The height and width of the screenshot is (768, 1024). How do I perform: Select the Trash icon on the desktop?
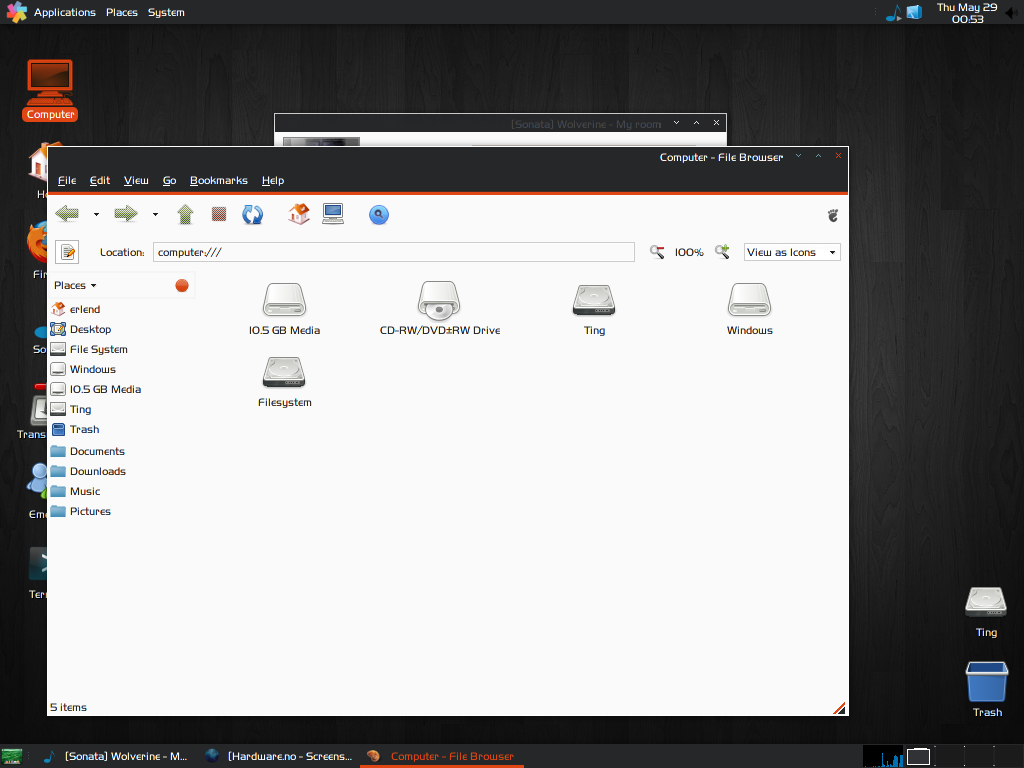(x=987, y=689)
